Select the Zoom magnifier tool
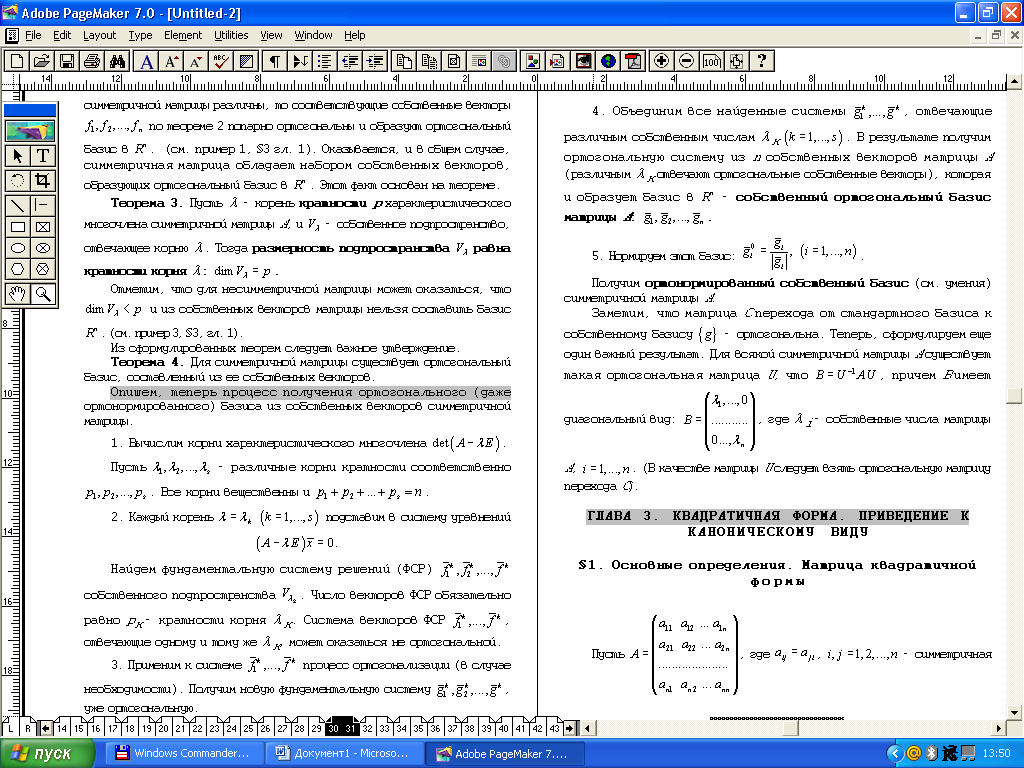Image resolution: width=1024 pixels, height=768 pixels. tap(42, 294)
